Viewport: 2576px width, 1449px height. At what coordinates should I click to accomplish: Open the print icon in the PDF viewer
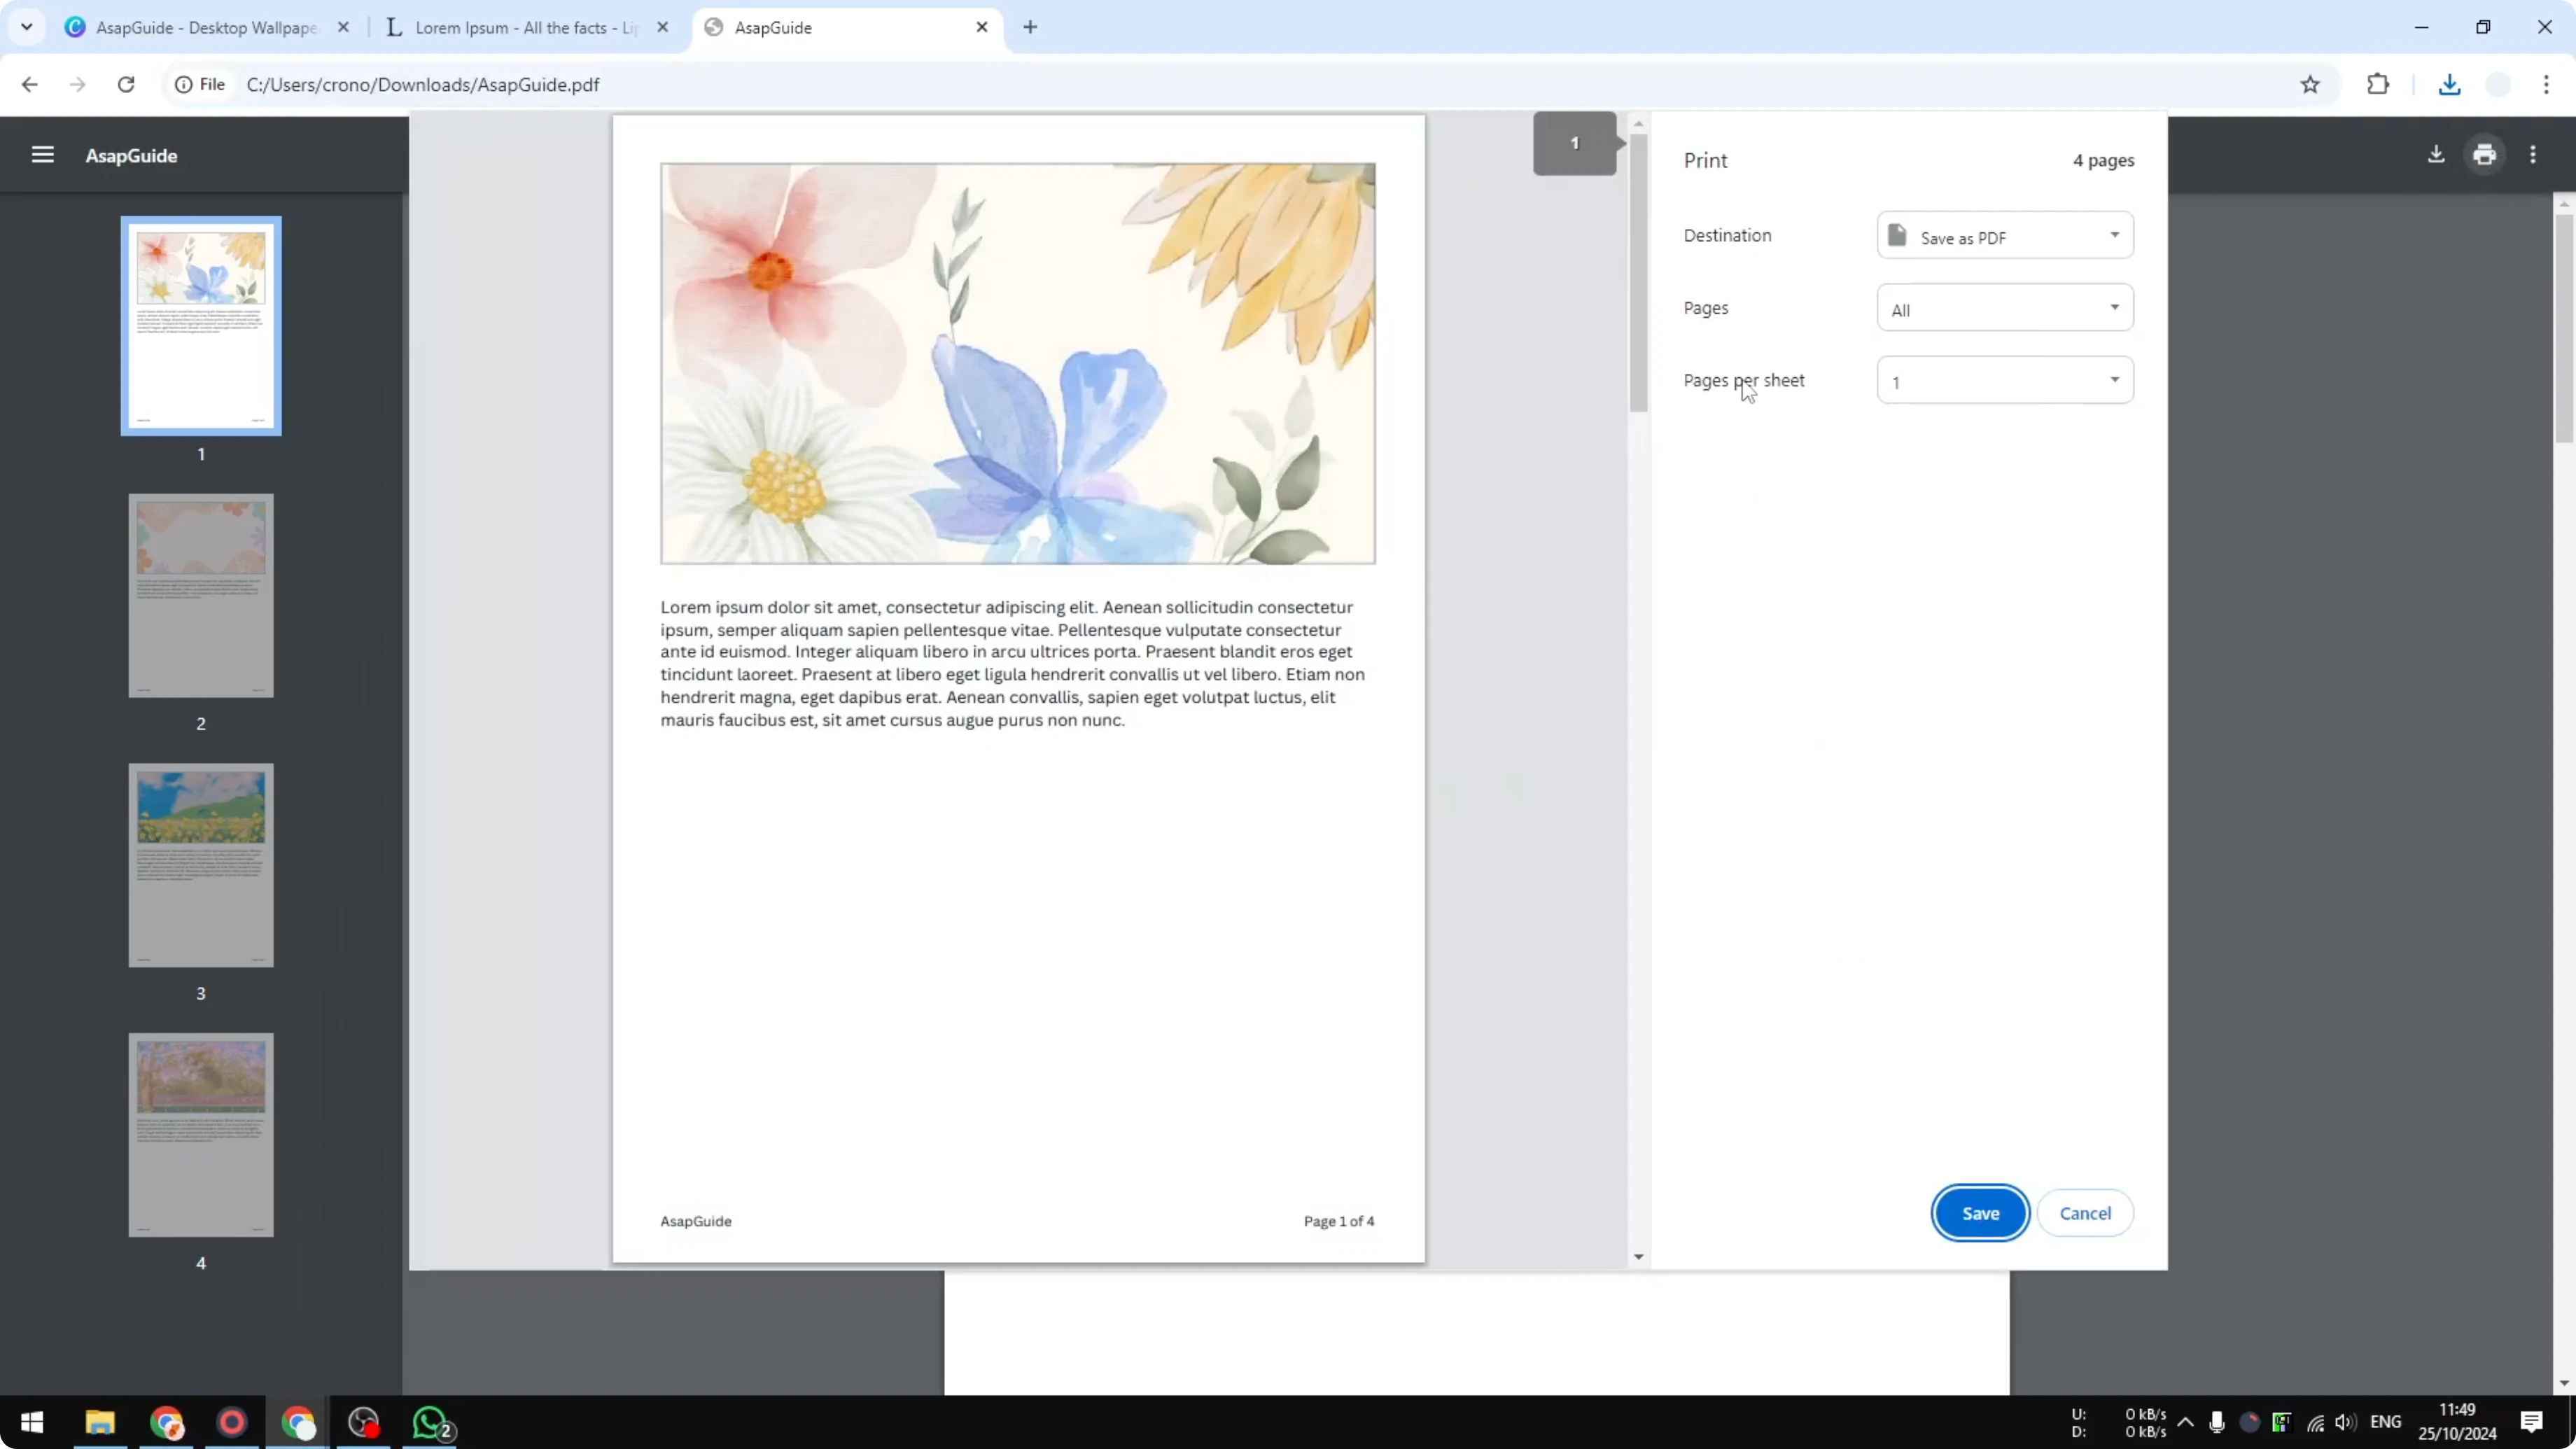[2485, 154]
